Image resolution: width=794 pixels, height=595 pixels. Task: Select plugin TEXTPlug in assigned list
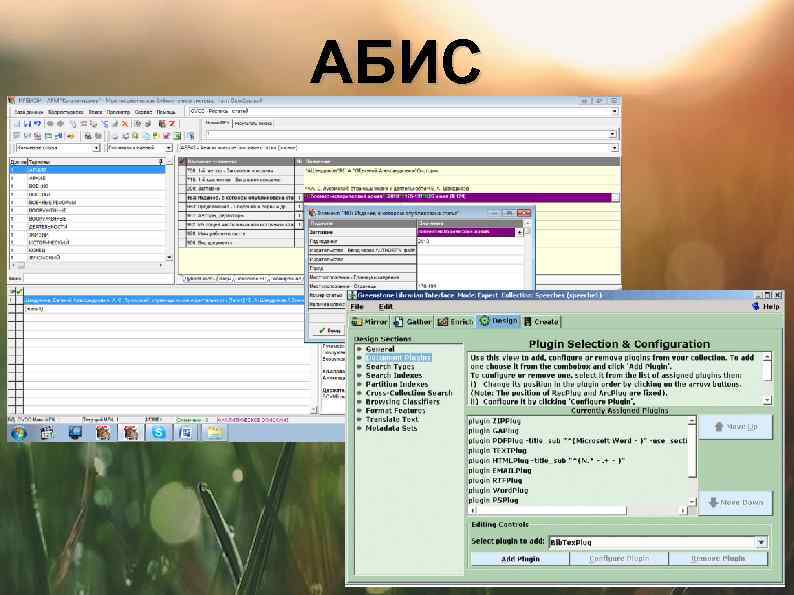coord(577,451)
